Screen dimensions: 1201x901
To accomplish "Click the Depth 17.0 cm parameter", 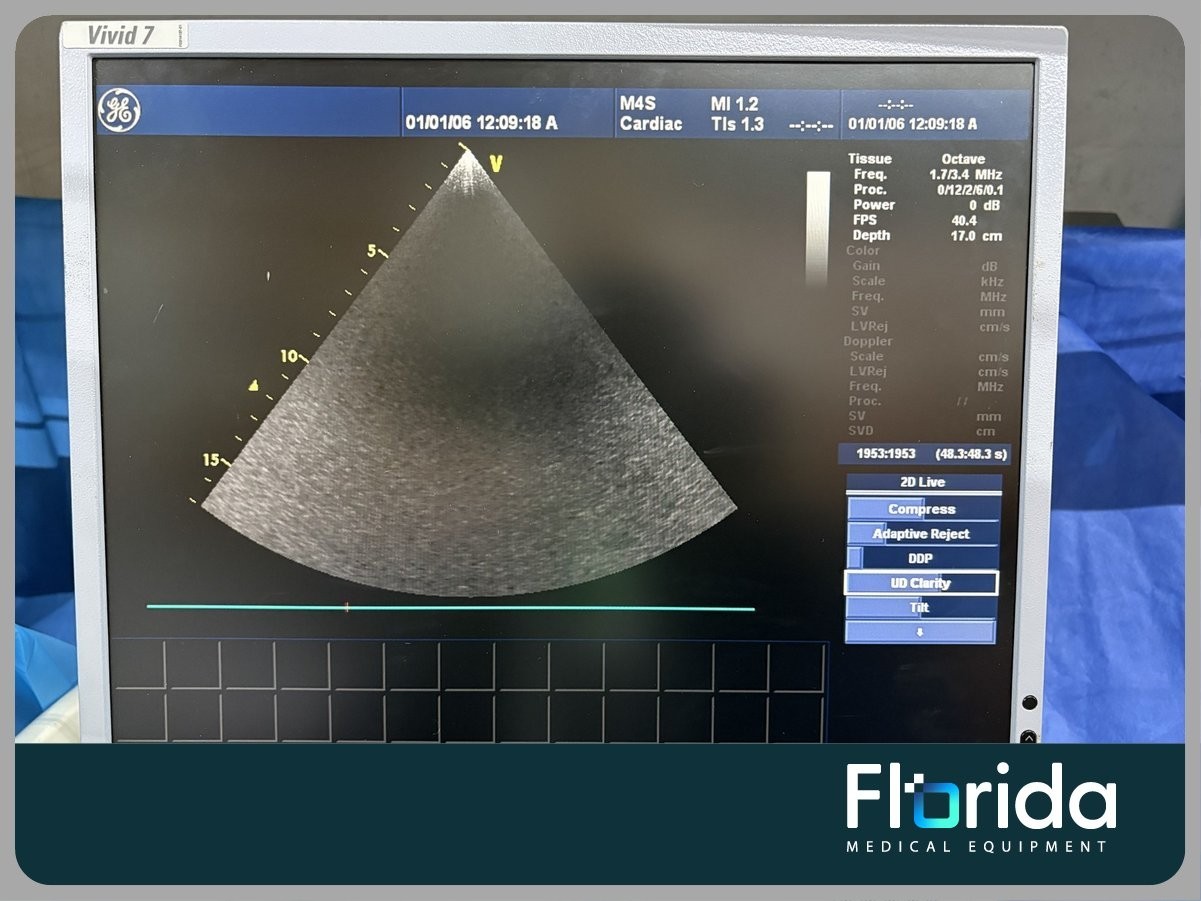I will point(926,236).
